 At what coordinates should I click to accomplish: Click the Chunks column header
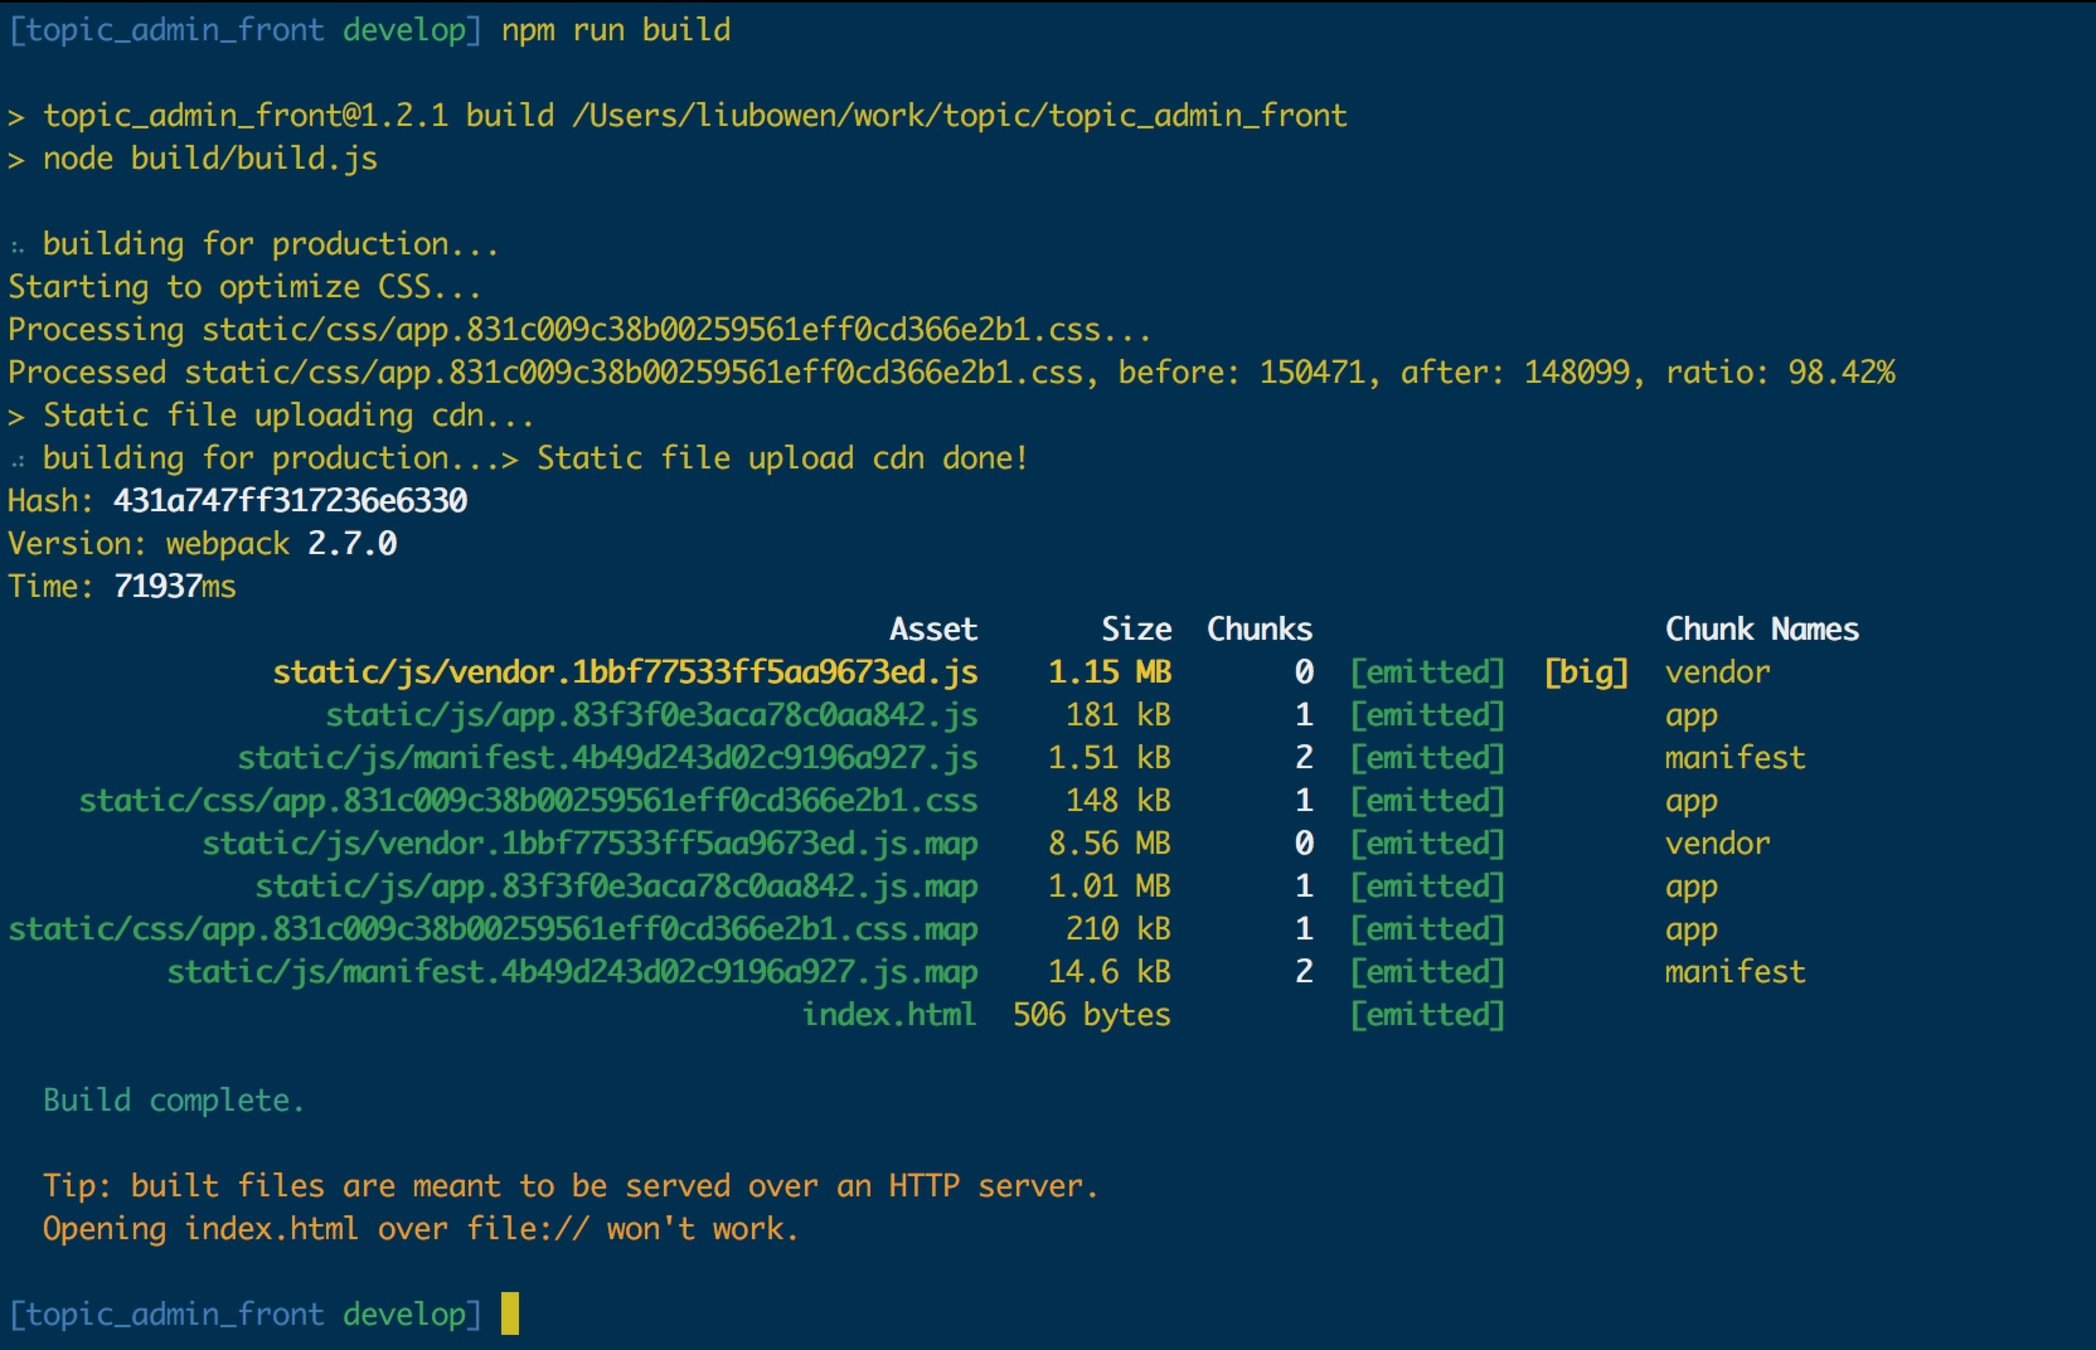click(x=1259, y=629)
